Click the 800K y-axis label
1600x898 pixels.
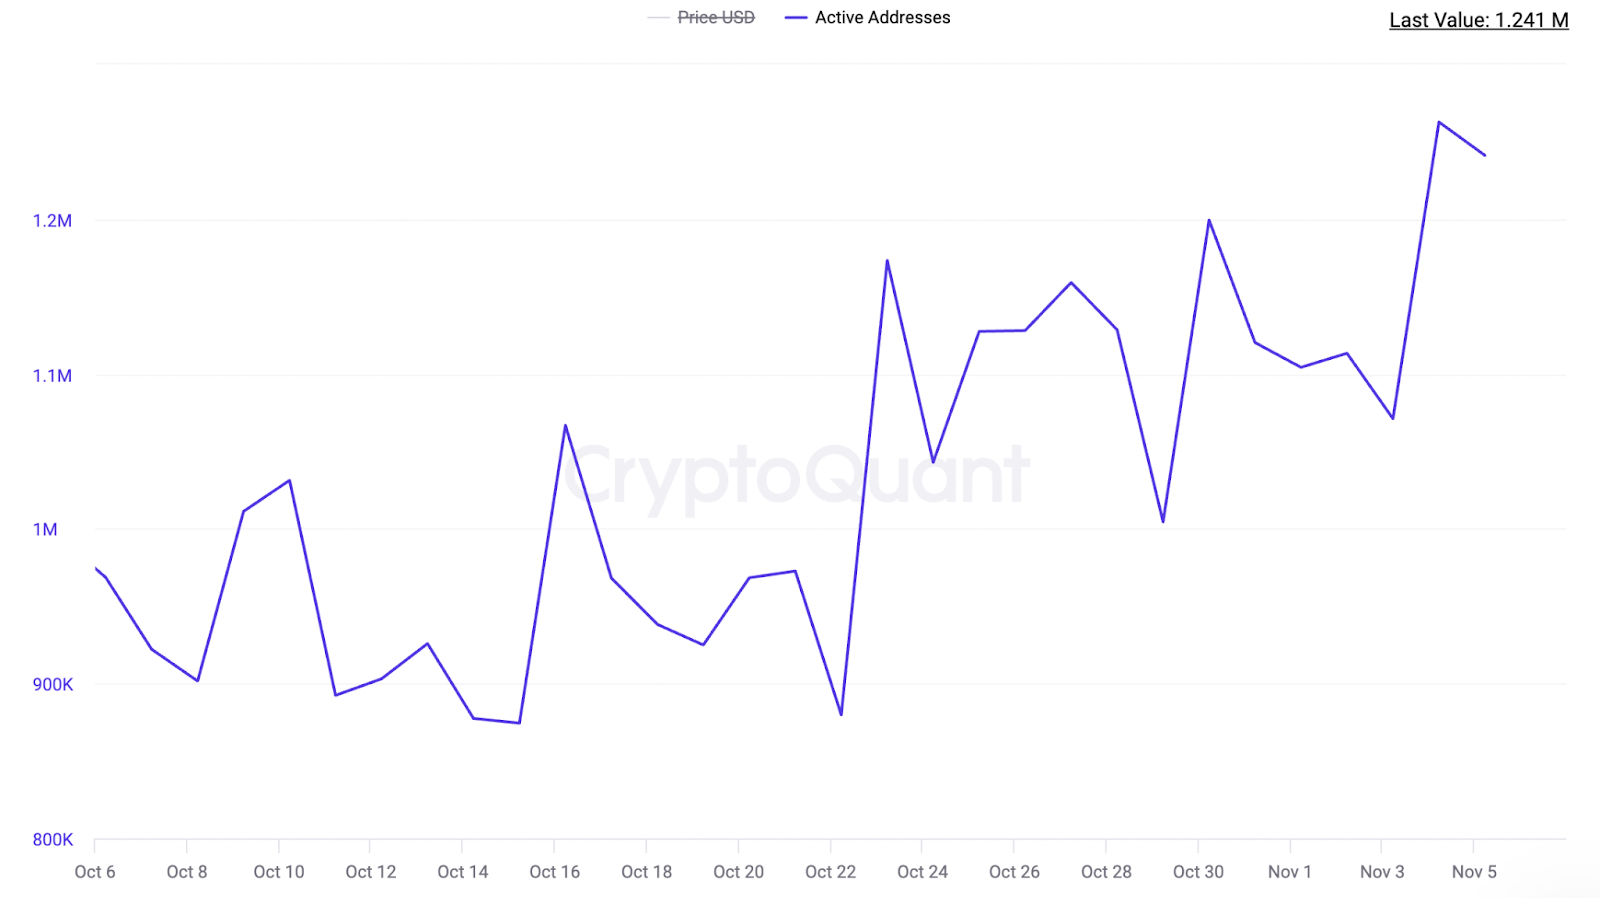pos(52,840)
